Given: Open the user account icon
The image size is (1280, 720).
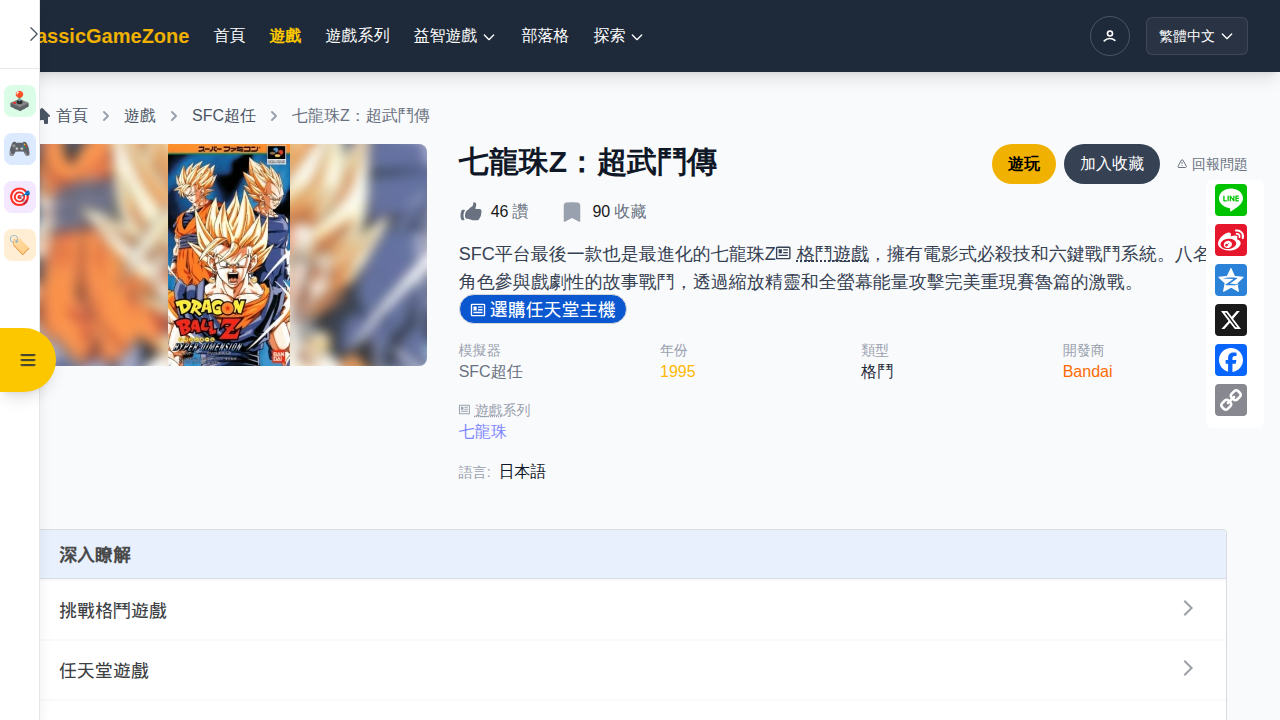Looking at the screenshot, I should [1110, 36].
